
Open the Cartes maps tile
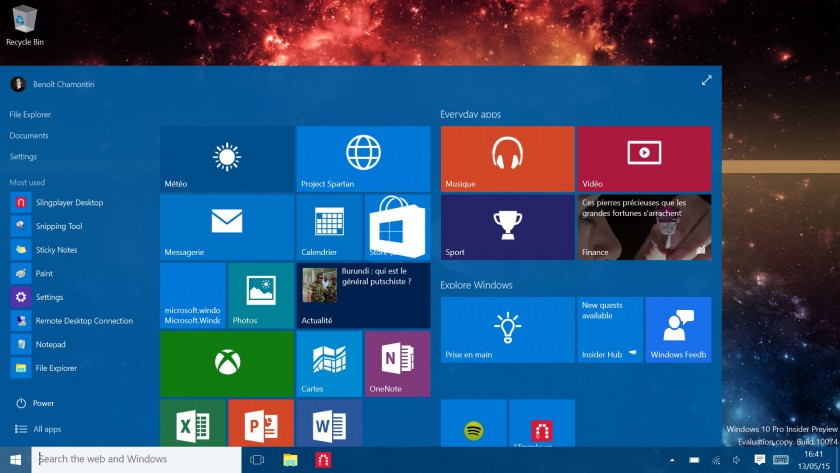click(329, 364)
